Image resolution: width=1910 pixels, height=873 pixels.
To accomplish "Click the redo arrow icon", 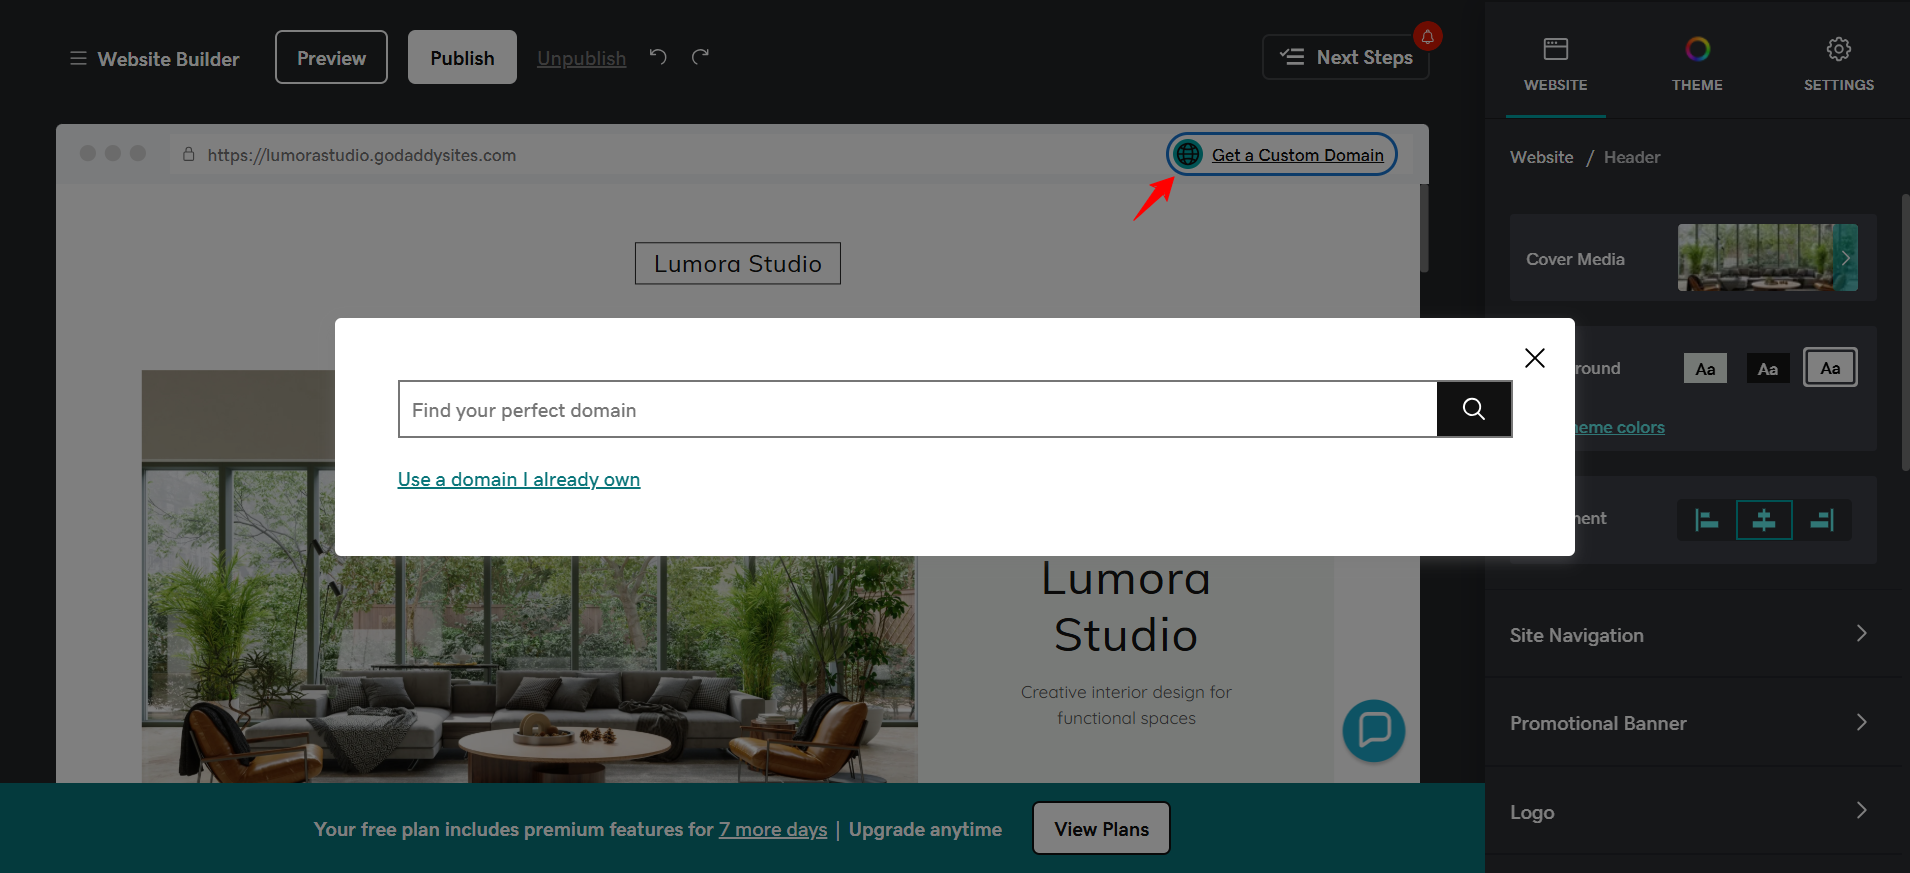I will pos(700,57).
